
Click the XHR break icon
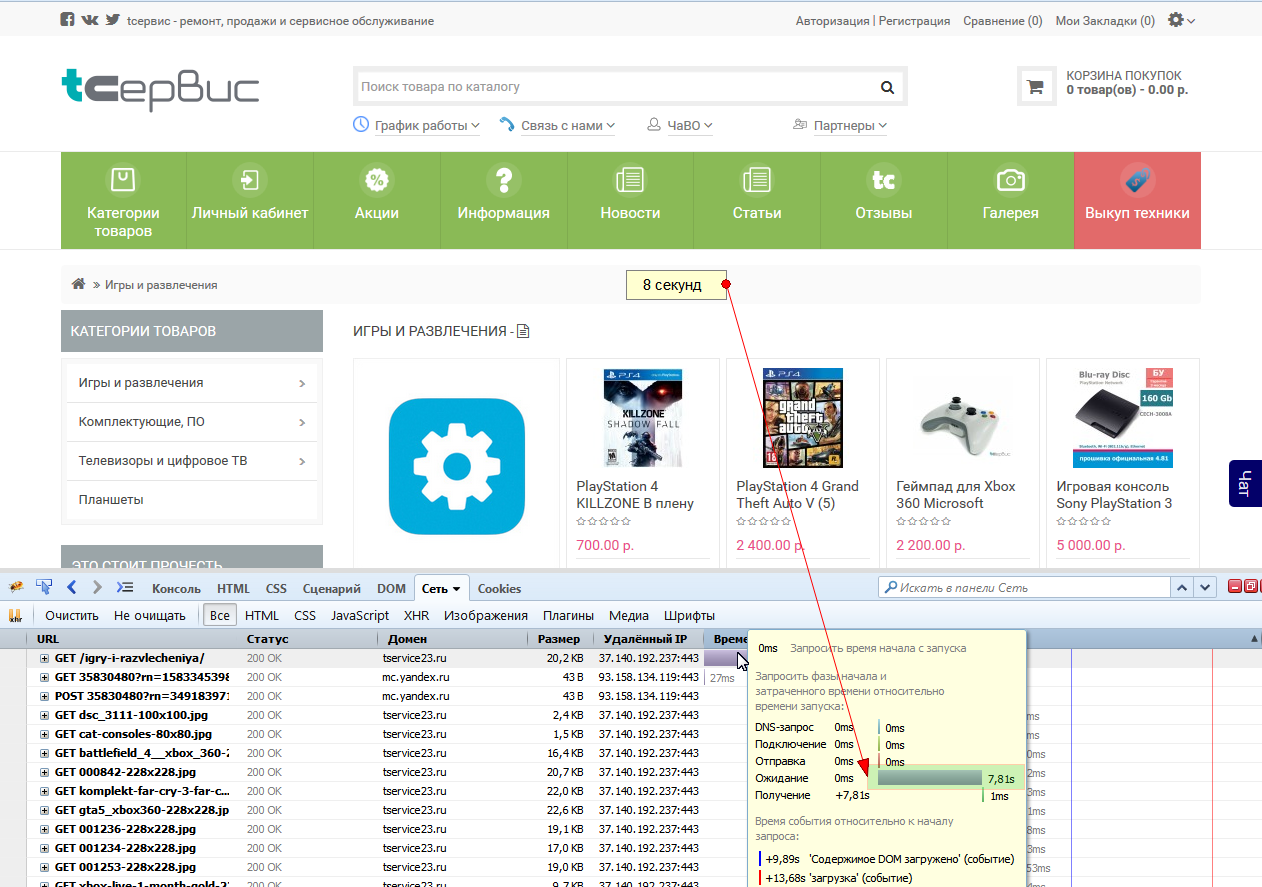click(16, 615)
